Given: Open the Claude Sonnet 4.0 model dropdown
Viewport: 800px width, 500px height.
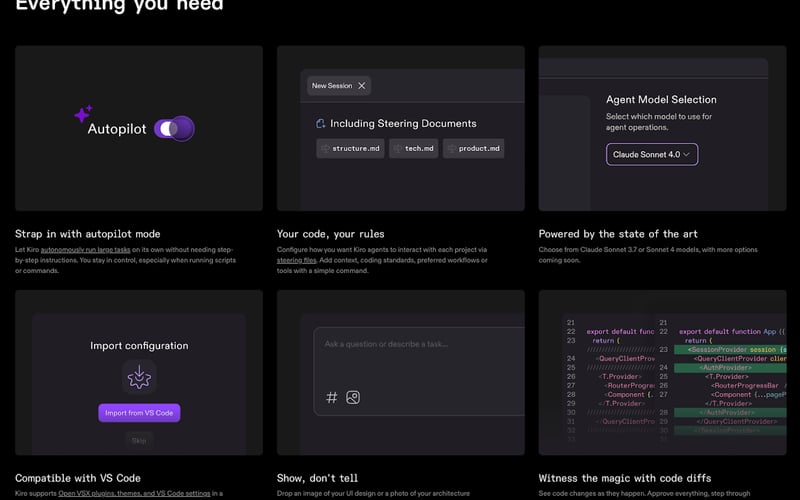Looking at the screenshot, I should (x=652, y=154).
